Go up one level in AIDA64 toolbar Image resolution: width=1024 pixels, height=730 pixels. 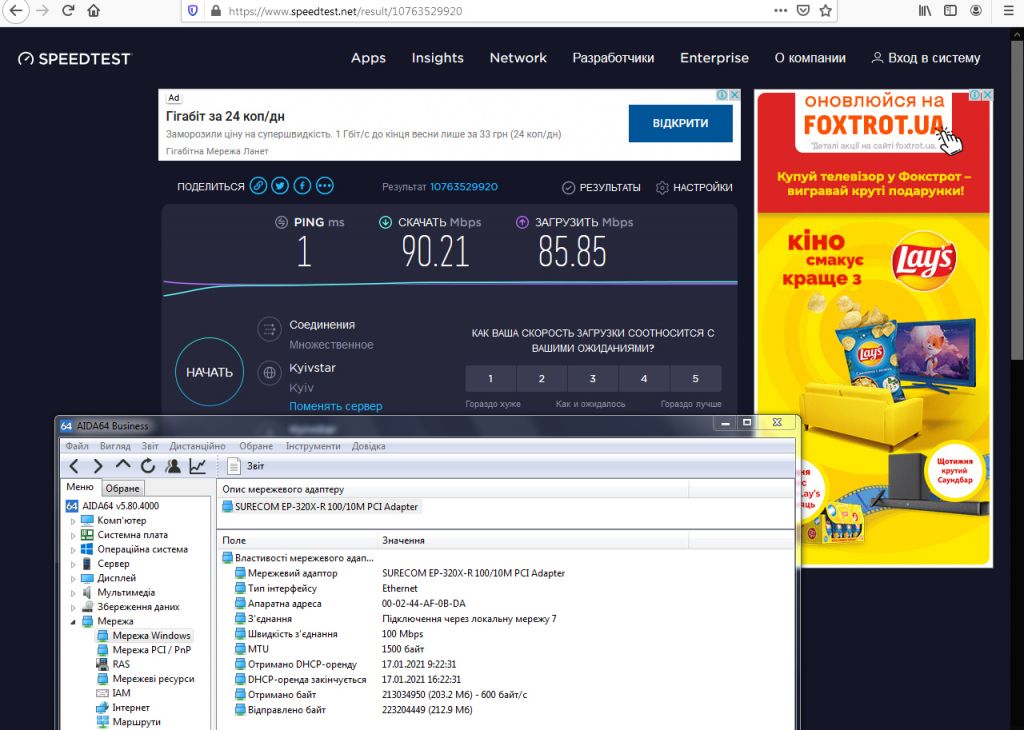(x=123, y=466)
